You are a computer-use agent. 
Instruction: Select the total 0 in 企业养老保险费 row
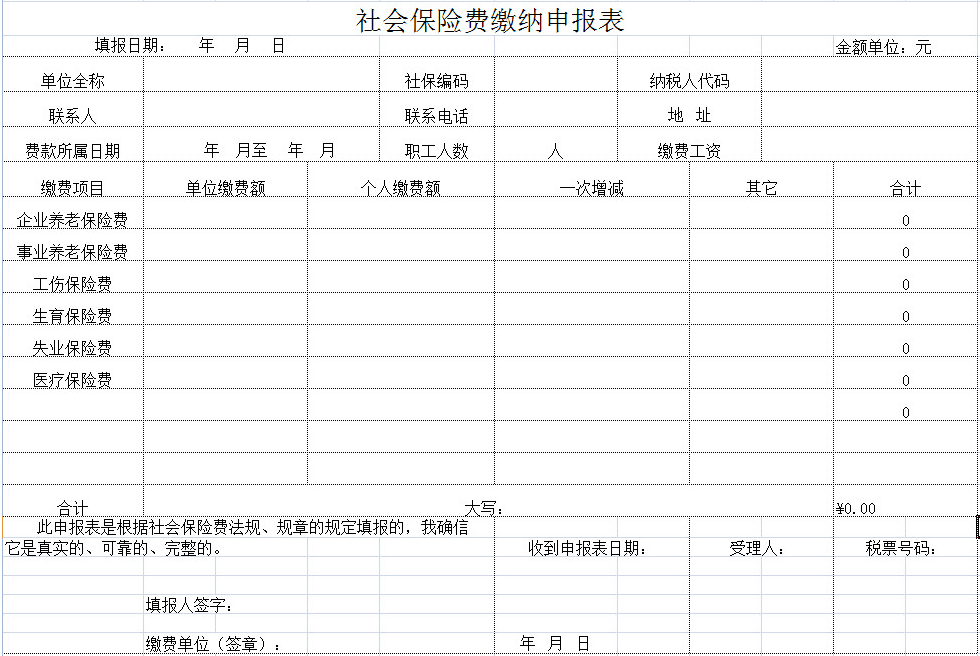[905, 221]
